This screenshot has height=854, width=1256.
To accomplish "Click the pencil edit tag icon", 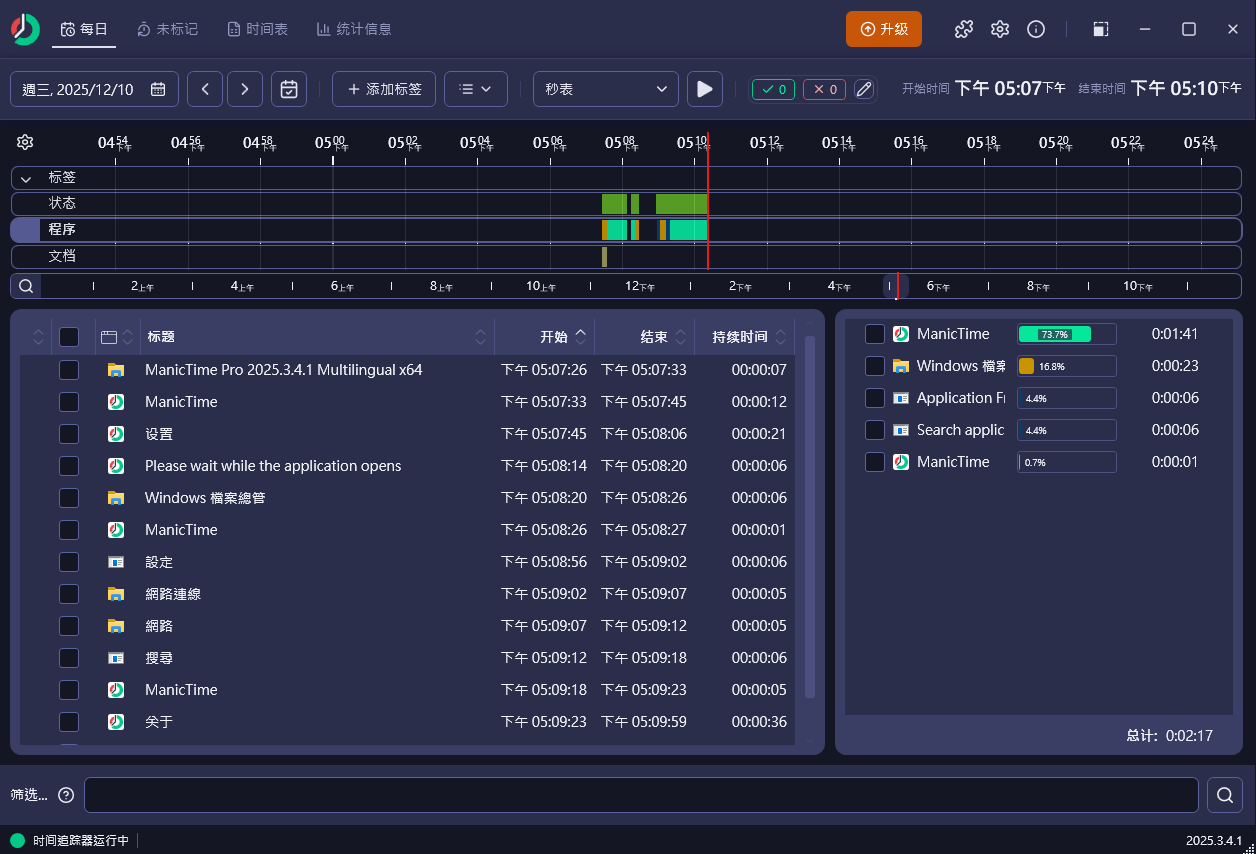I will tap(864, 89).
